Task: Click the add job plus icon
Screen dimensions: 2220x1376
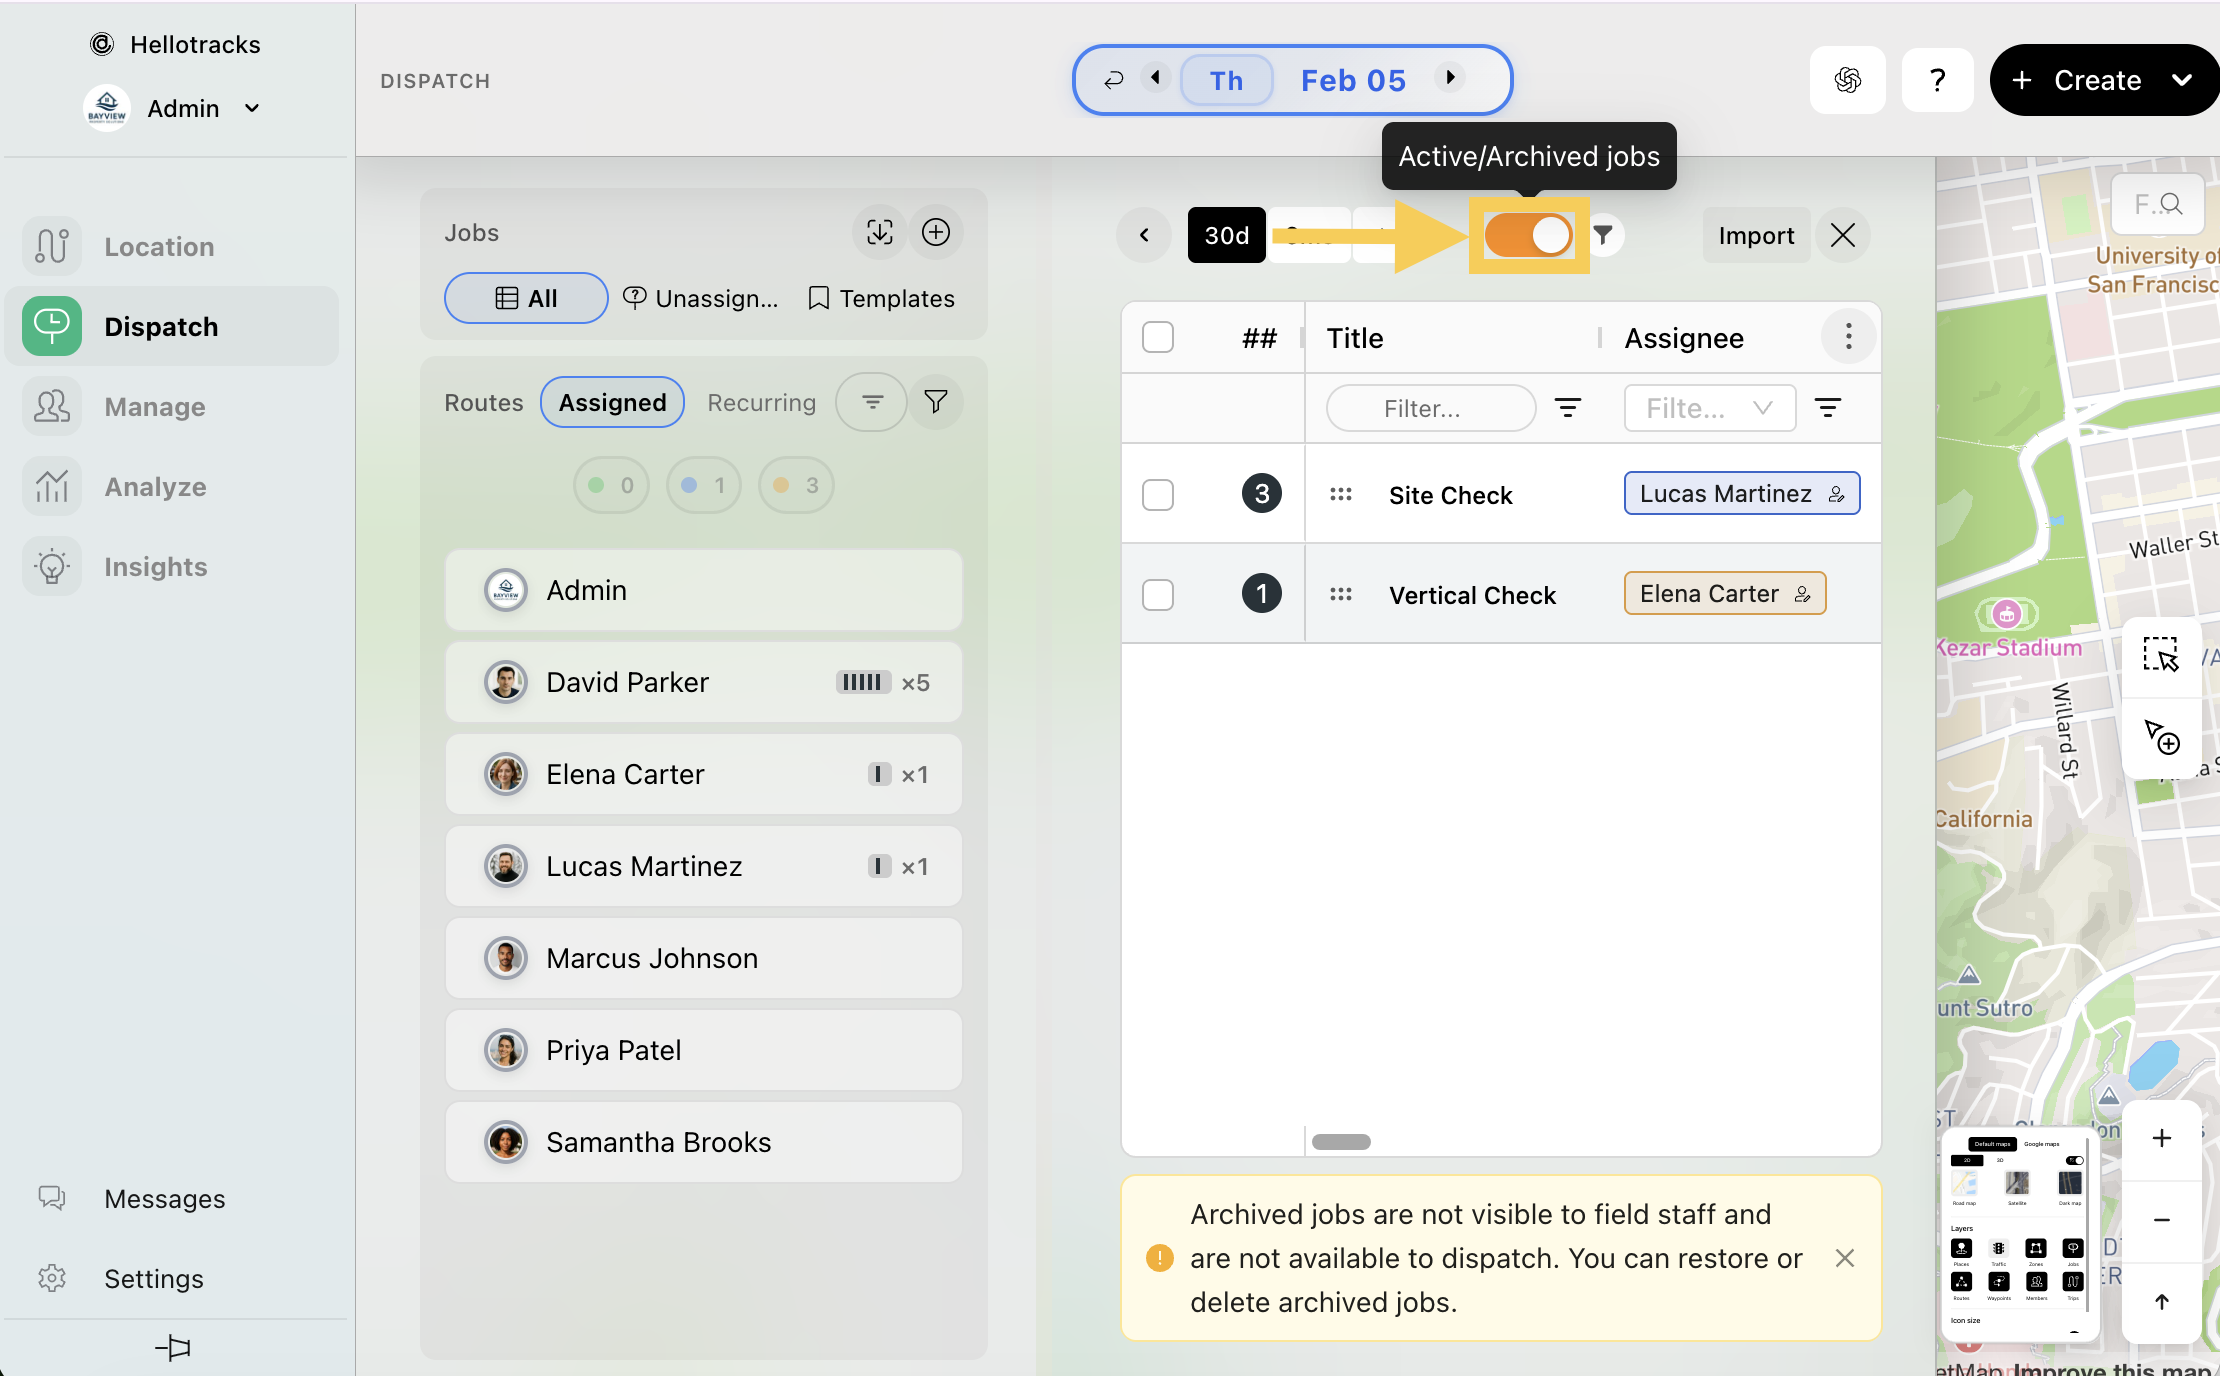Action: 935,232
